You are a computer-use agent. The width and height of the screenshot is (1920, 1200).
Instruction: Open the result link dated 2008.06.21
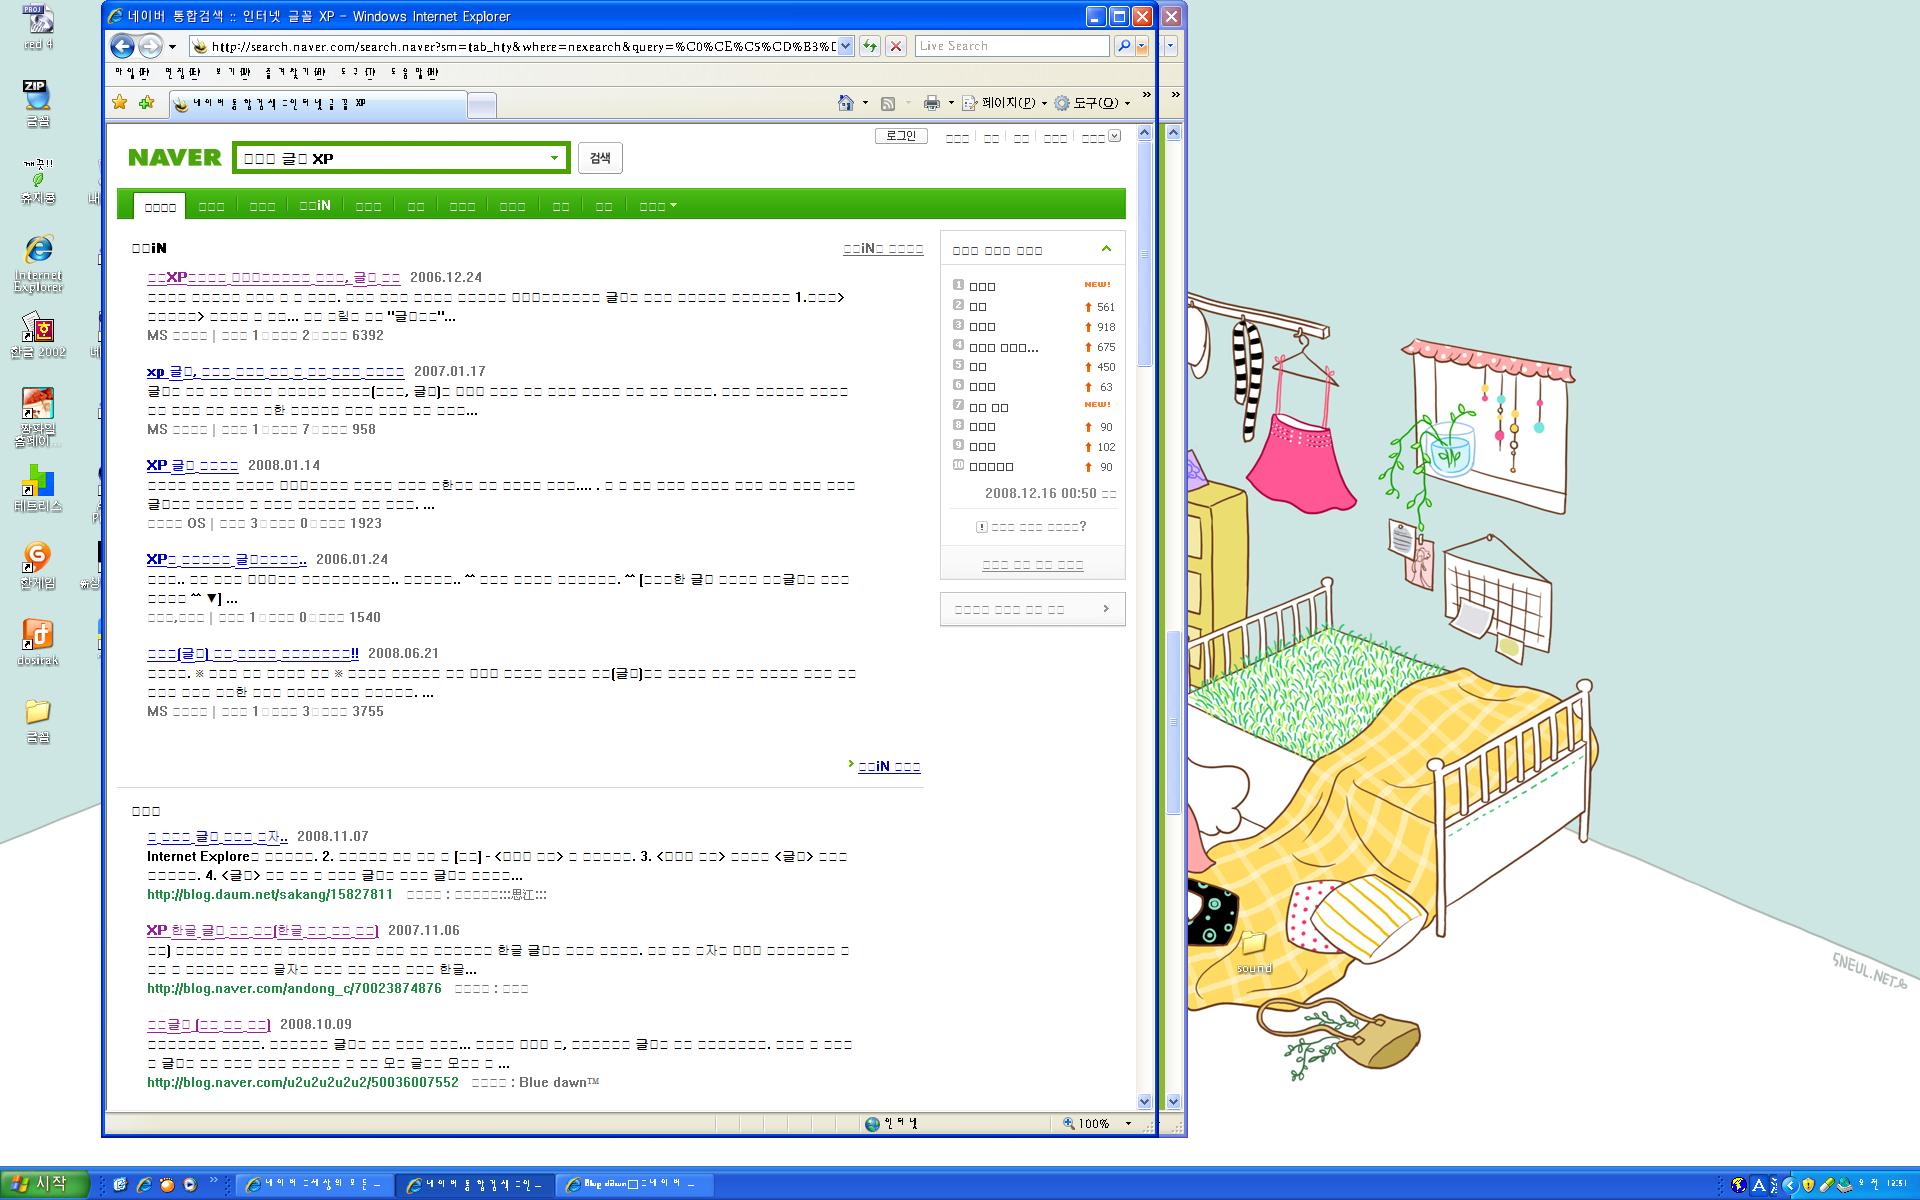[x=253, y=654]
